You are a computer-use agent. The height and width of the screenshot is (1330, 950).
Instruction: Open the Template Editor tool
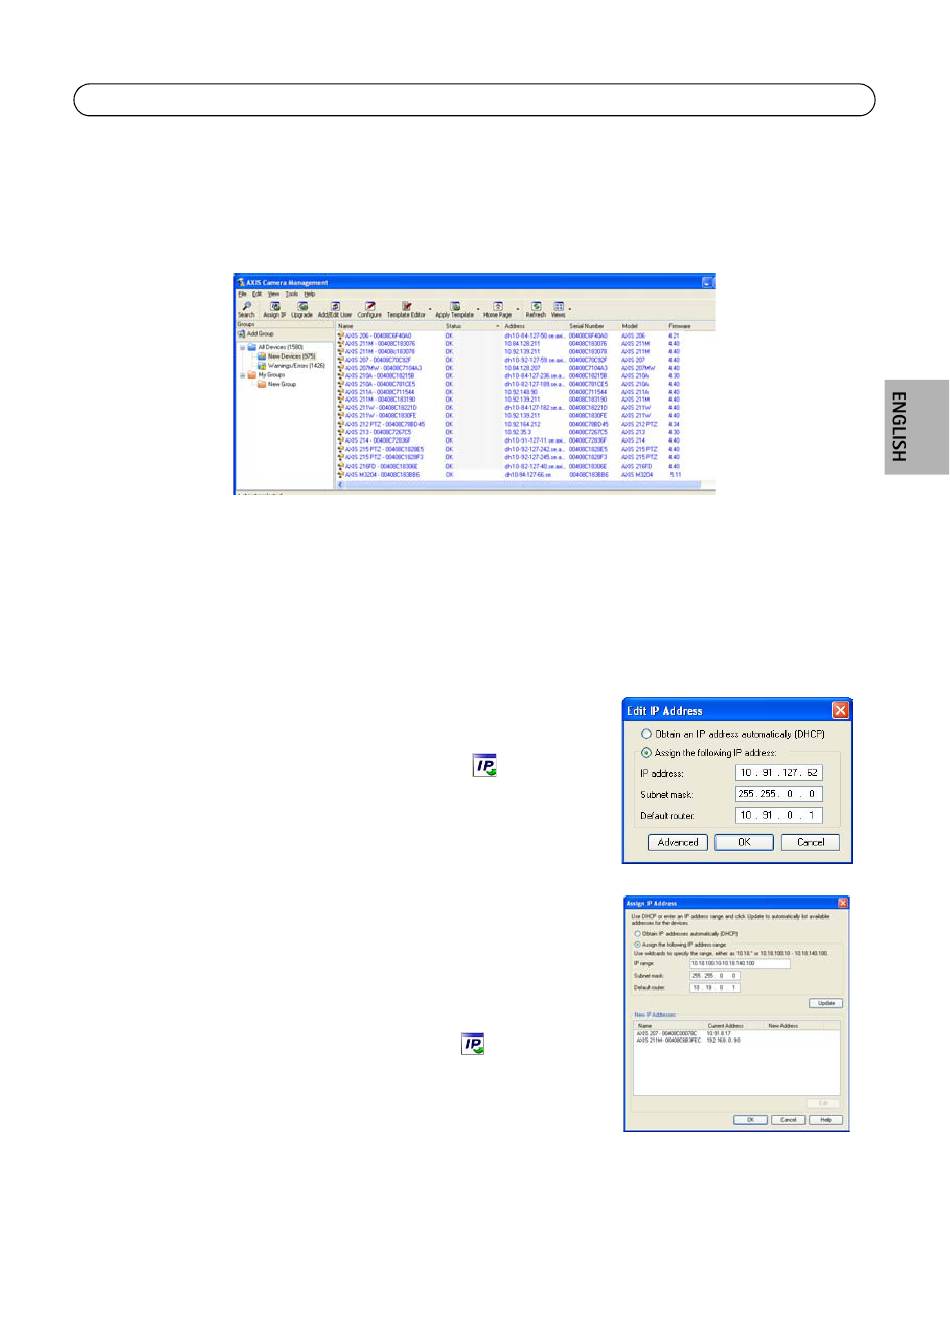pos(406,309)
